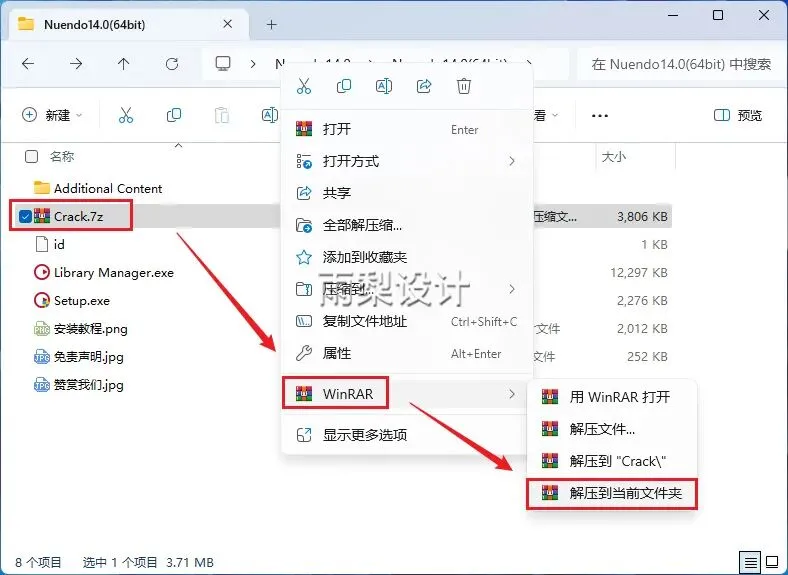
Task: Click the rename icon in the context menu
Action: click(x=384, y=86)
